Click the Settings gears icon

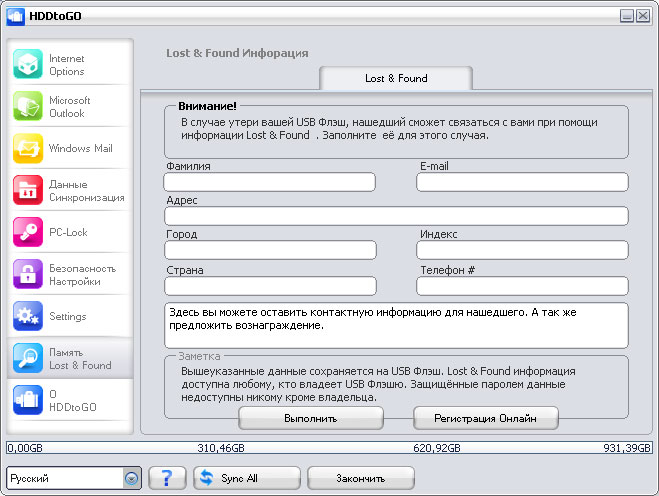tap(28, 317)
